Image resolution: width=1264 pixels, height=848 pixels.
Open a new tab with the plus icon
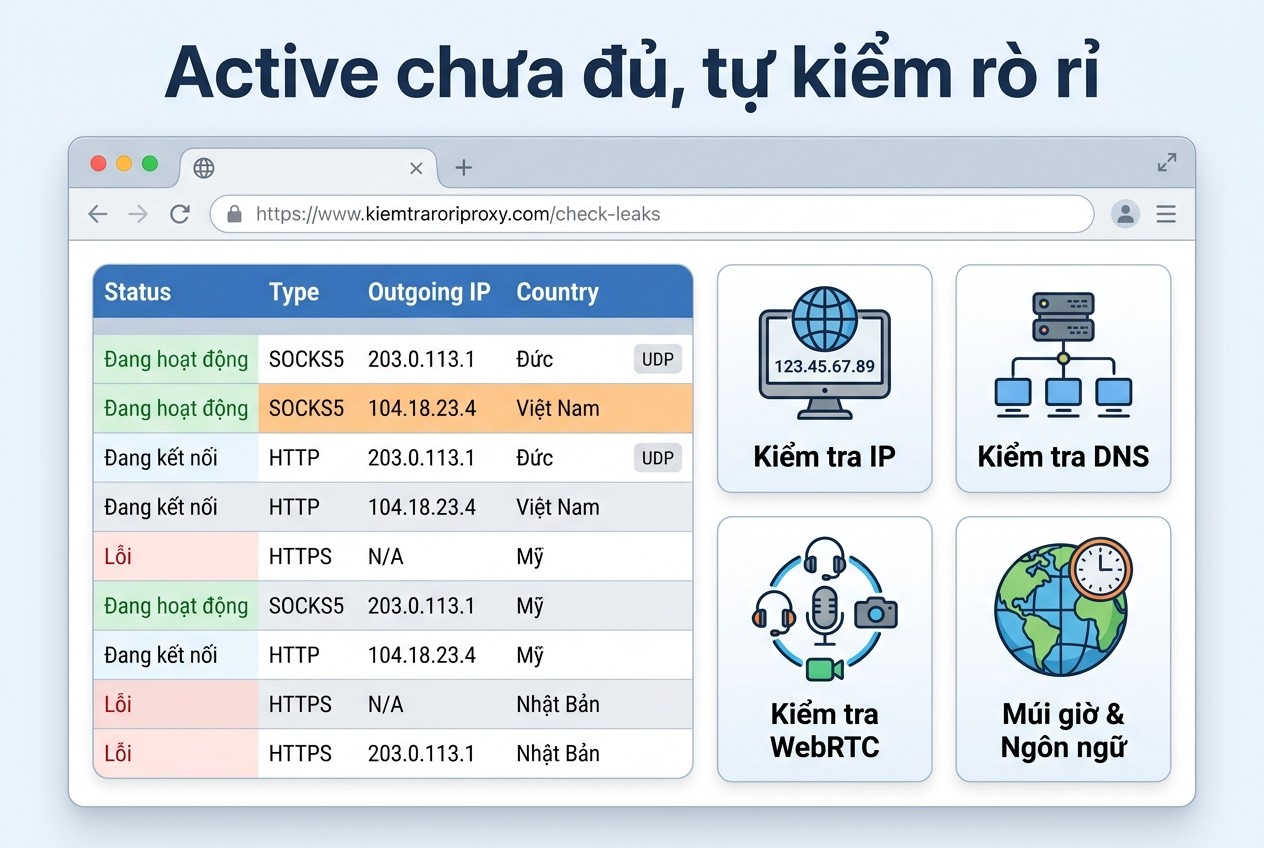[x=463, y=168]
